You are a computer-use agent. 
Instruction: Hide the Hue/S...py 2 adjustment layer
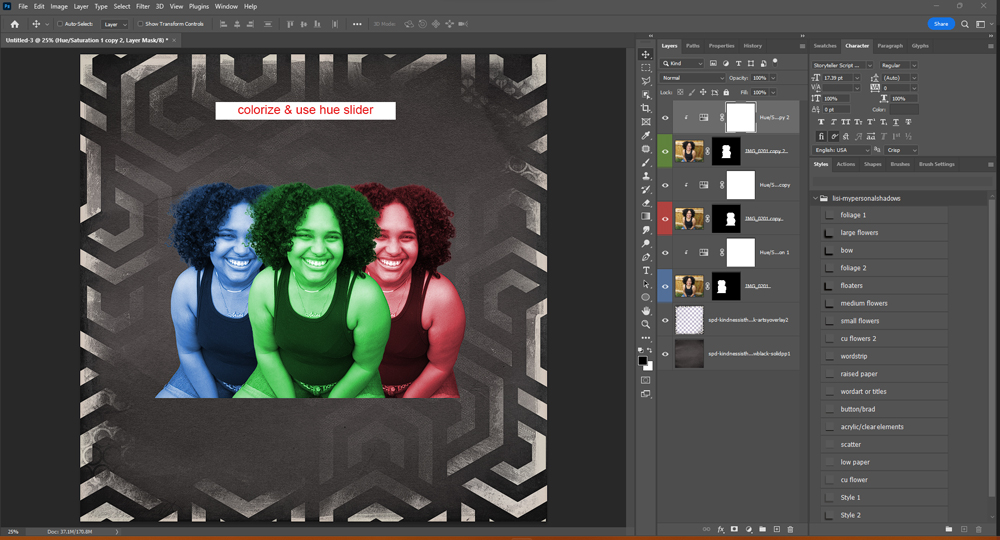pyautogui.click(x=665, y=118)
